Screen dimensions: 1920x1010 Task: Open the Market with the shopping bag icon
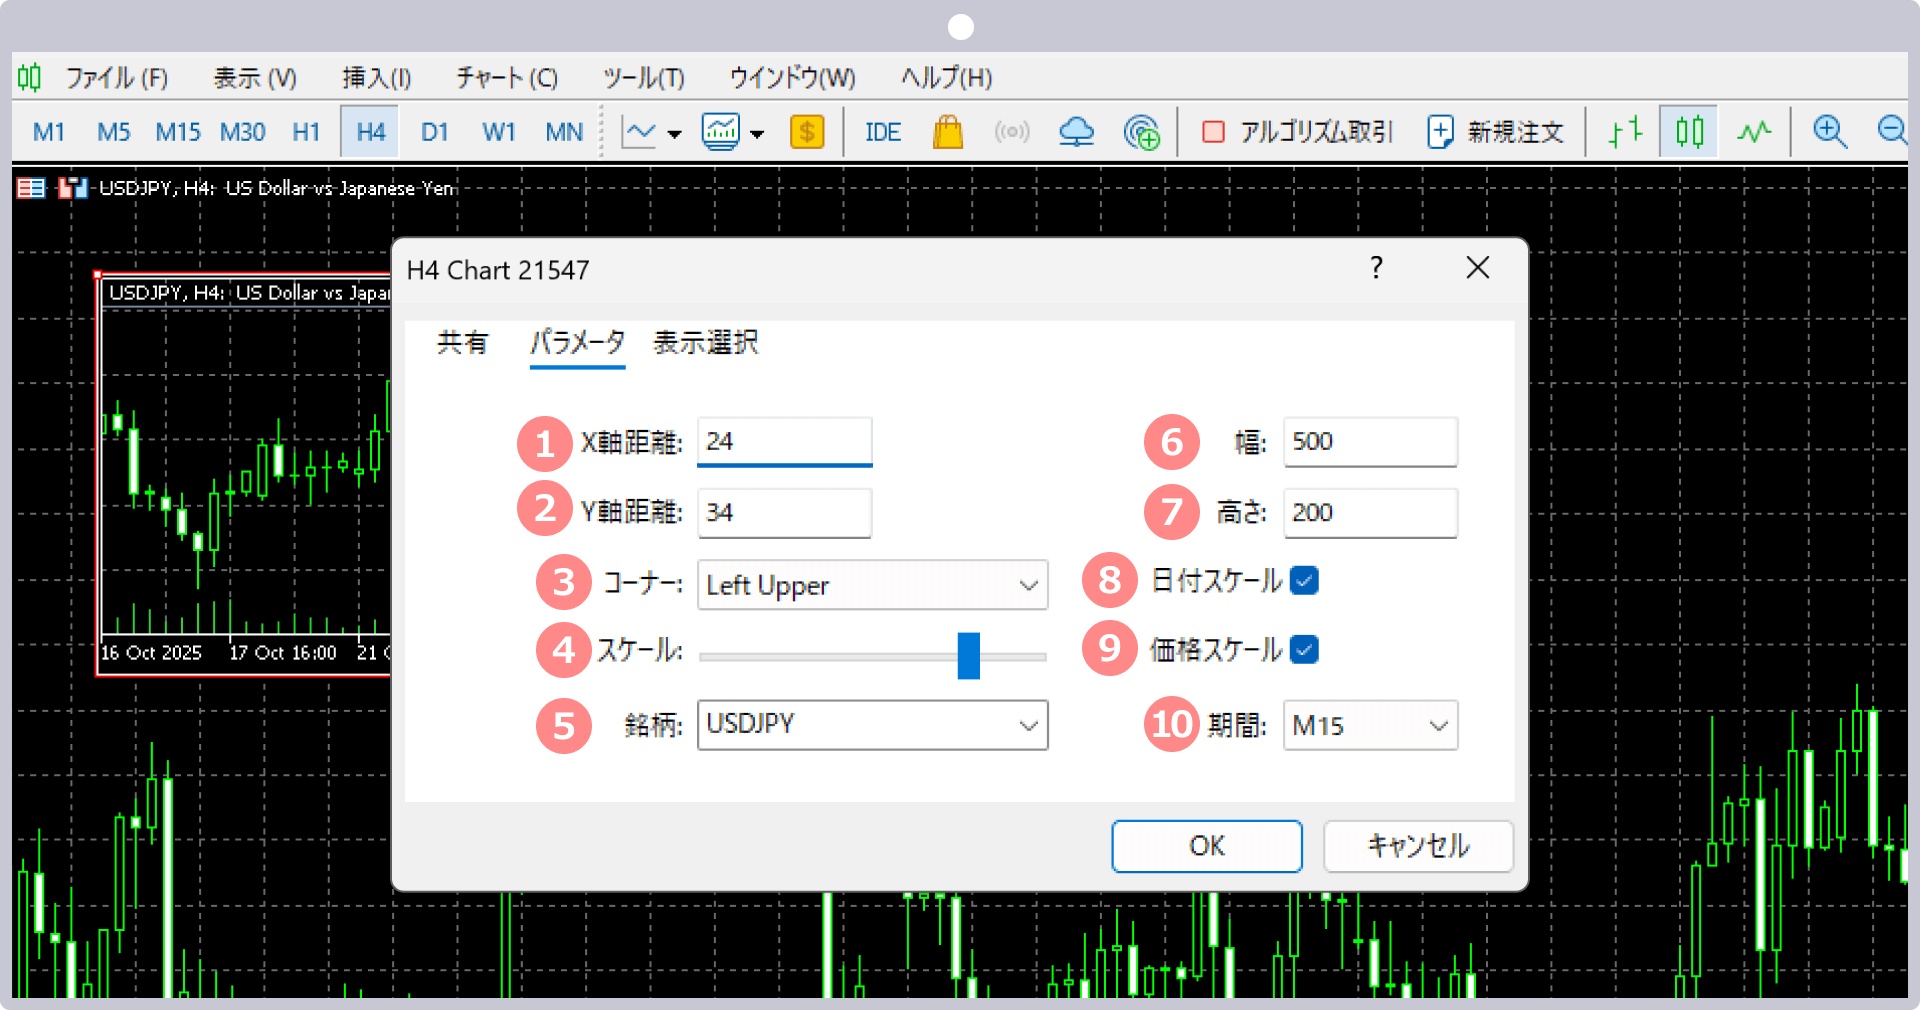[948, 131]
